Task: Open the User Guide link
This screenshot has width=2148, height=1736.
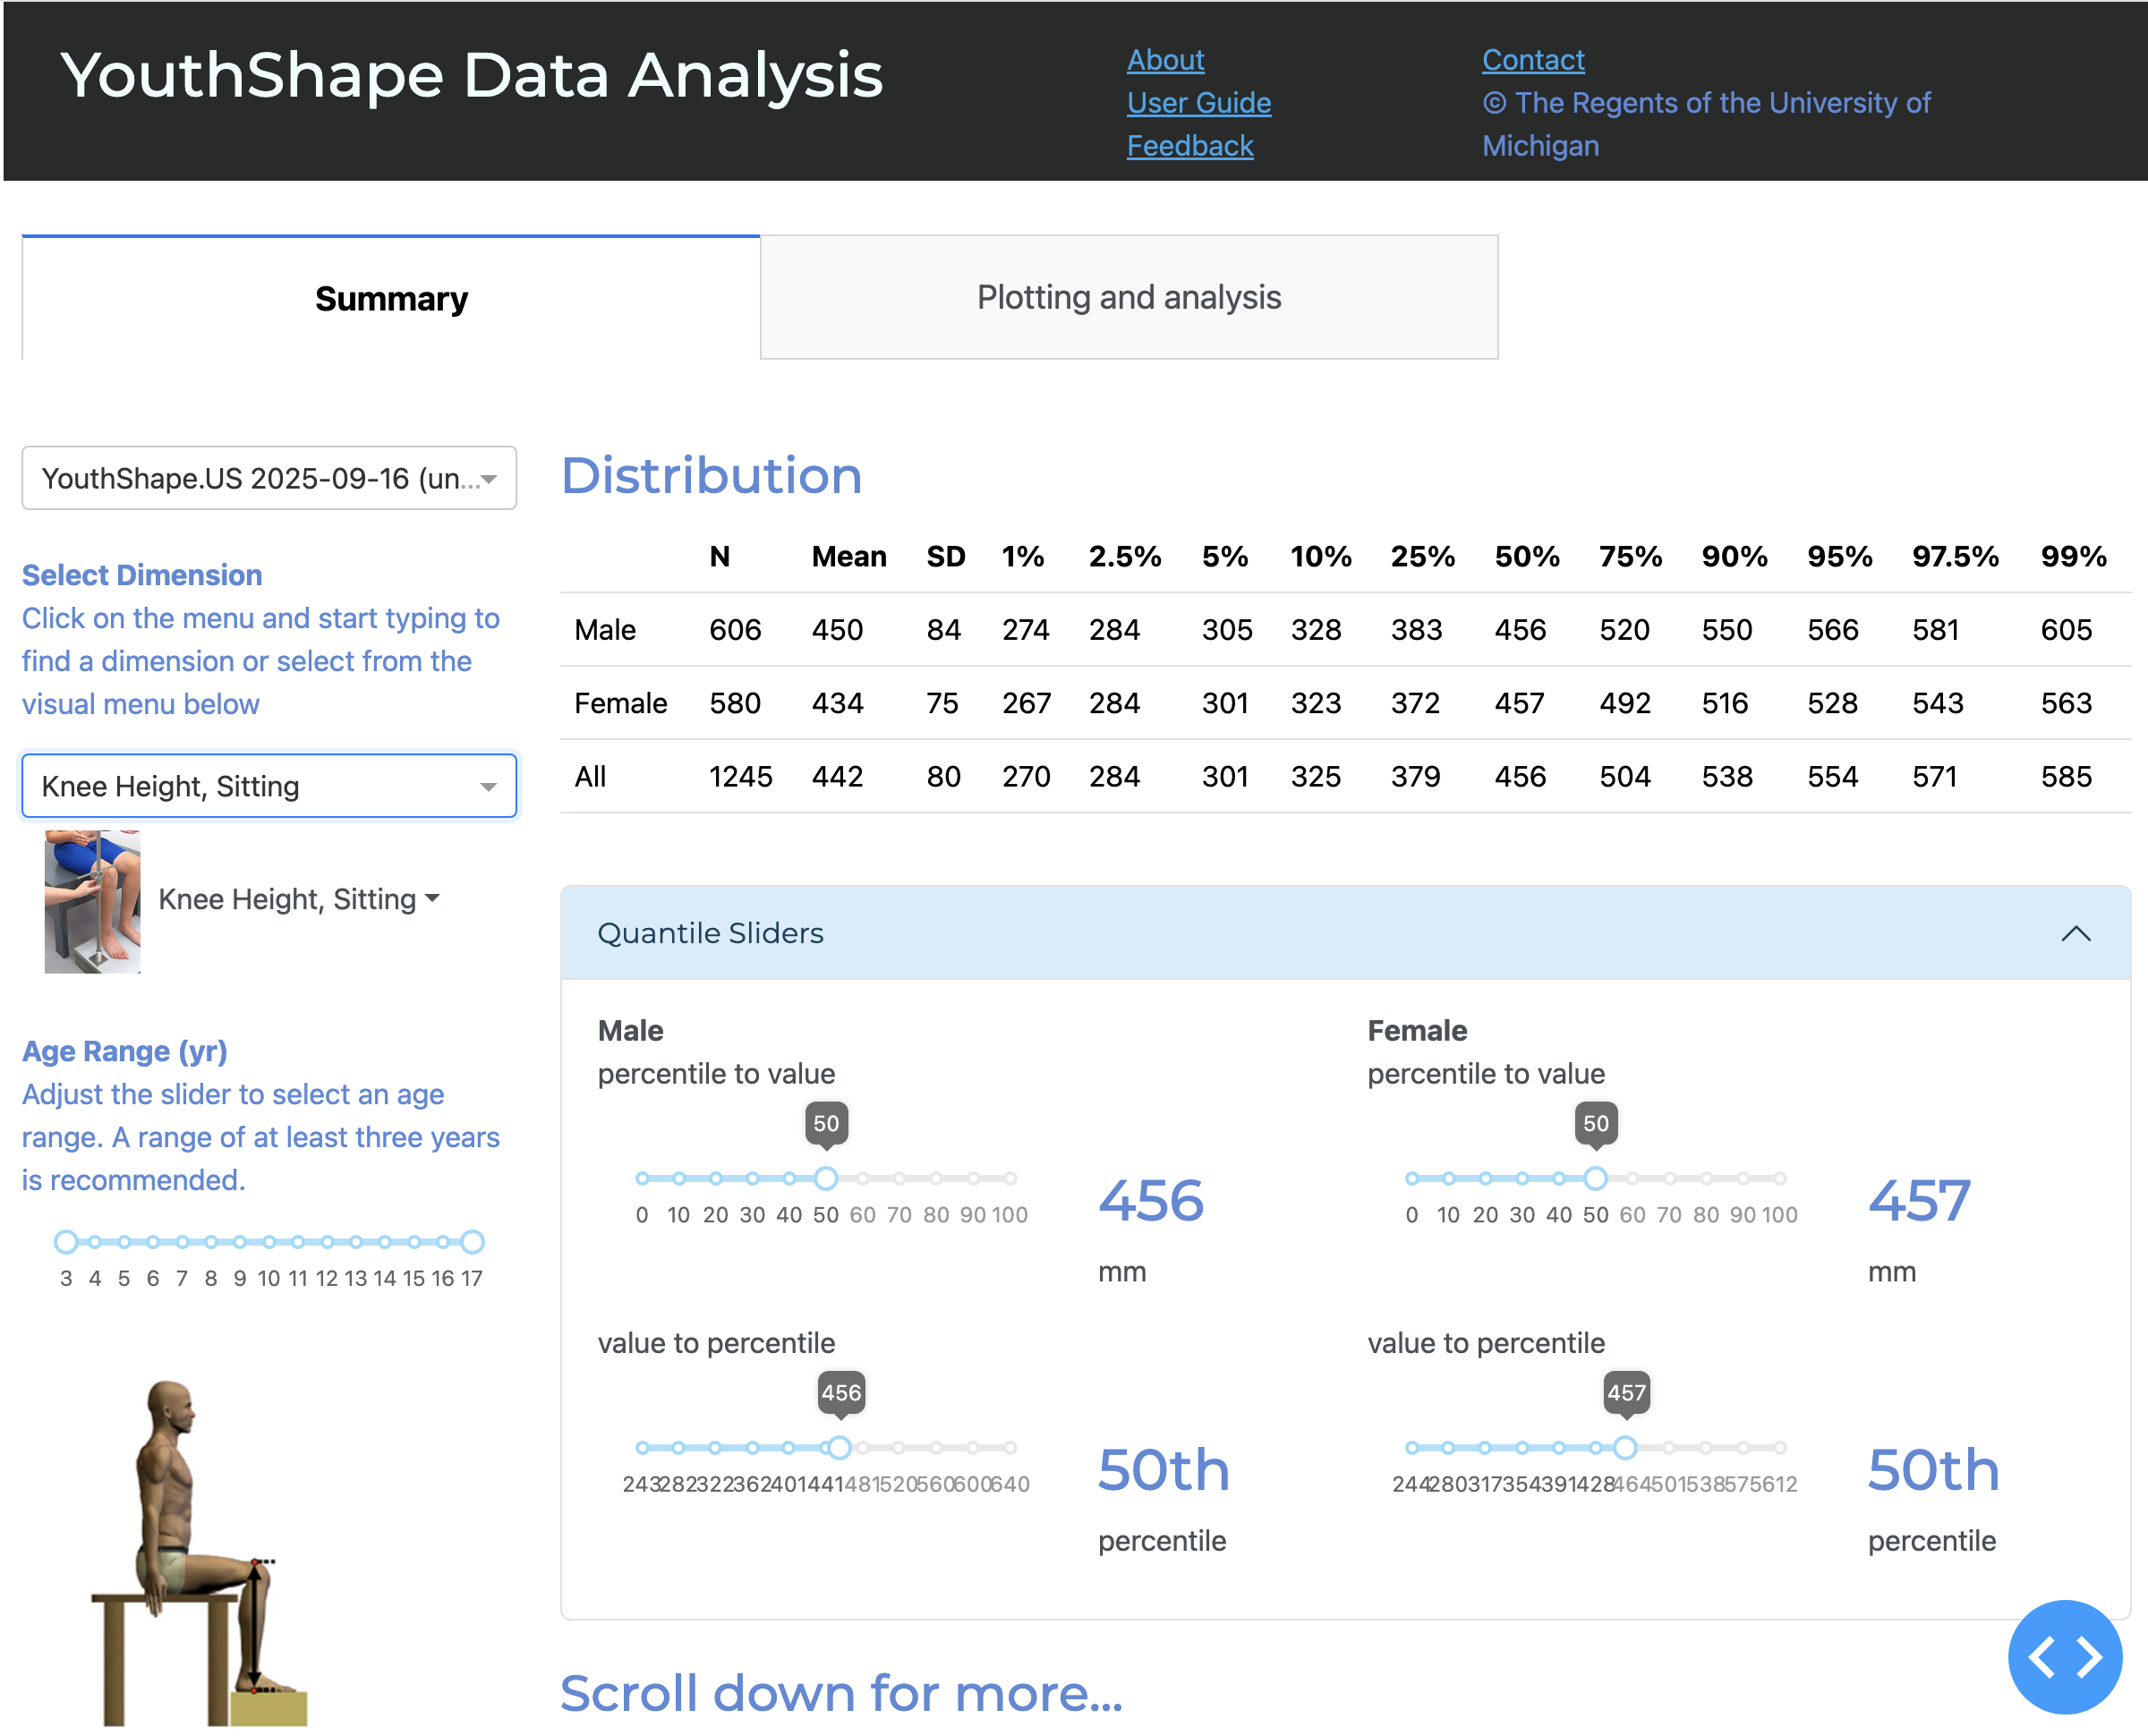Action: click(x=1198, y=103)
